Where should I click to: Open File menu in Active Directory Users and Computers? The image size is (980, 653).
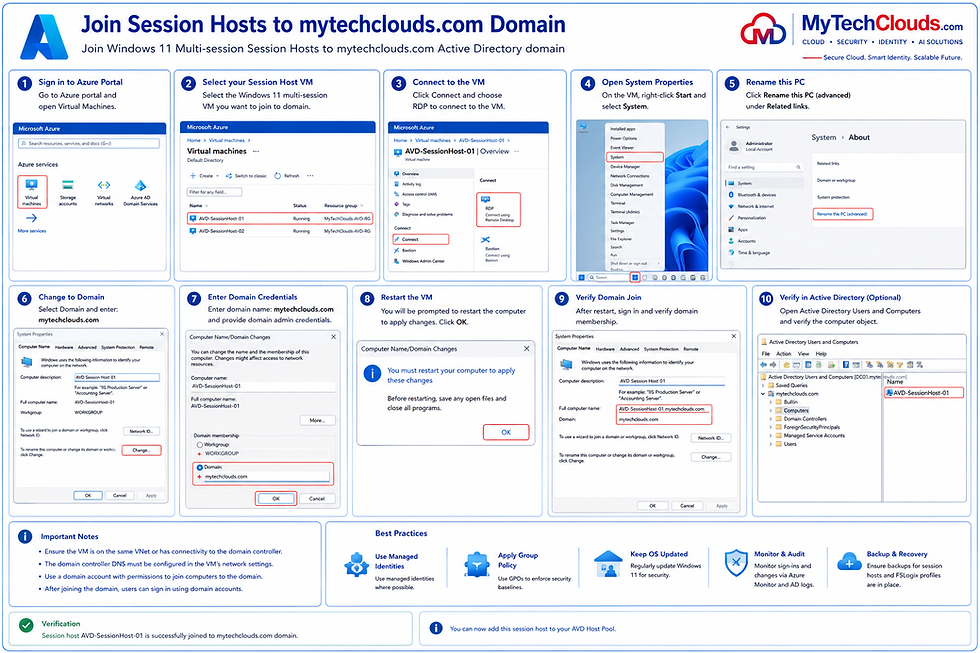point(766,354)
